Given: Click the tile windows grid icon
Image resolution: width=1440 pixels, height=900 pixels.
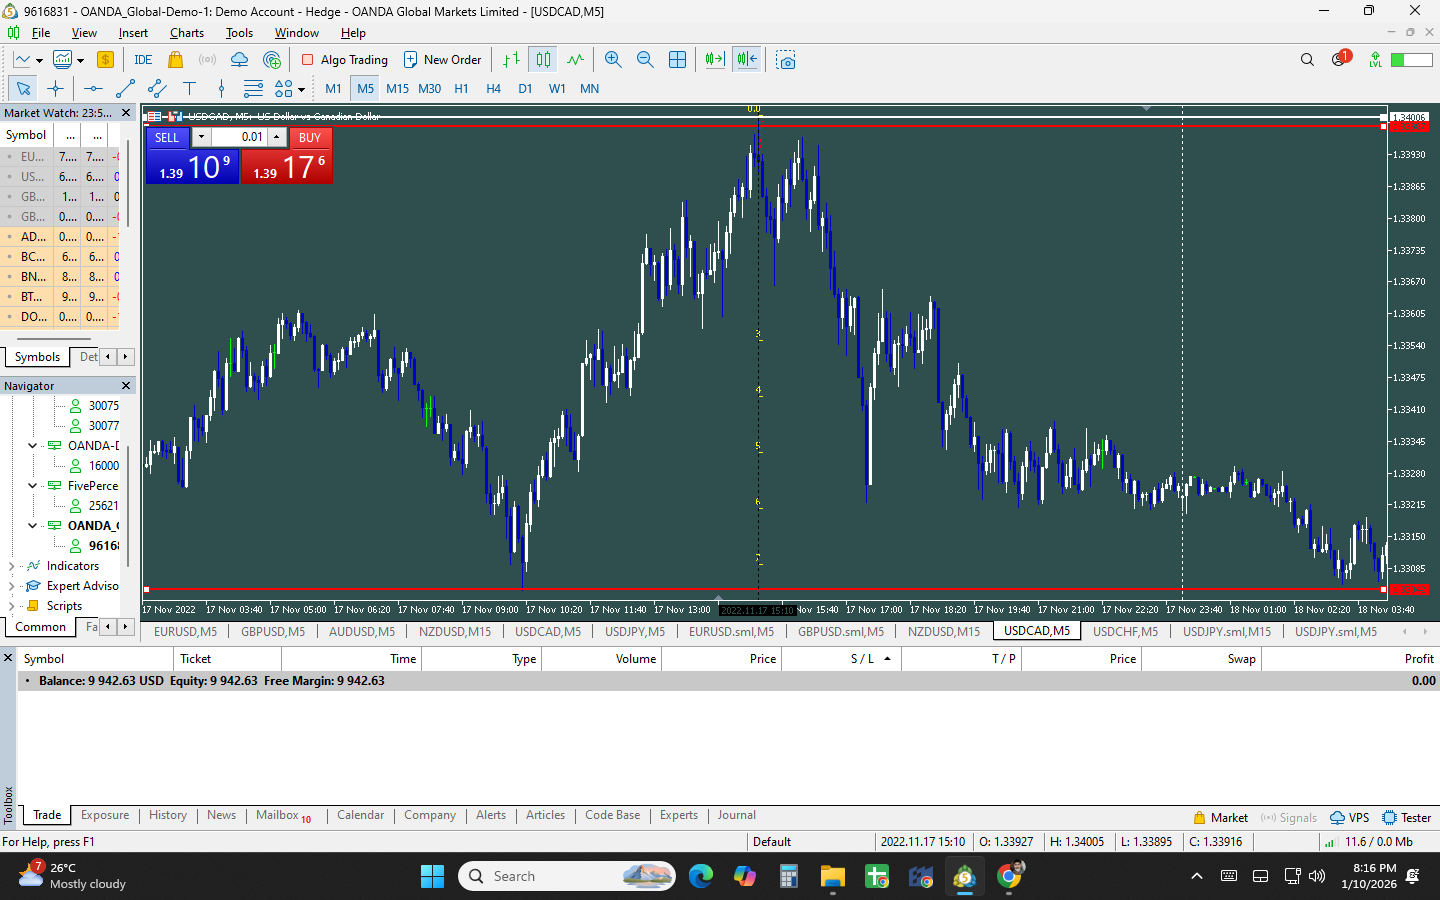Looking at the screenshot, I should [677, 60].
